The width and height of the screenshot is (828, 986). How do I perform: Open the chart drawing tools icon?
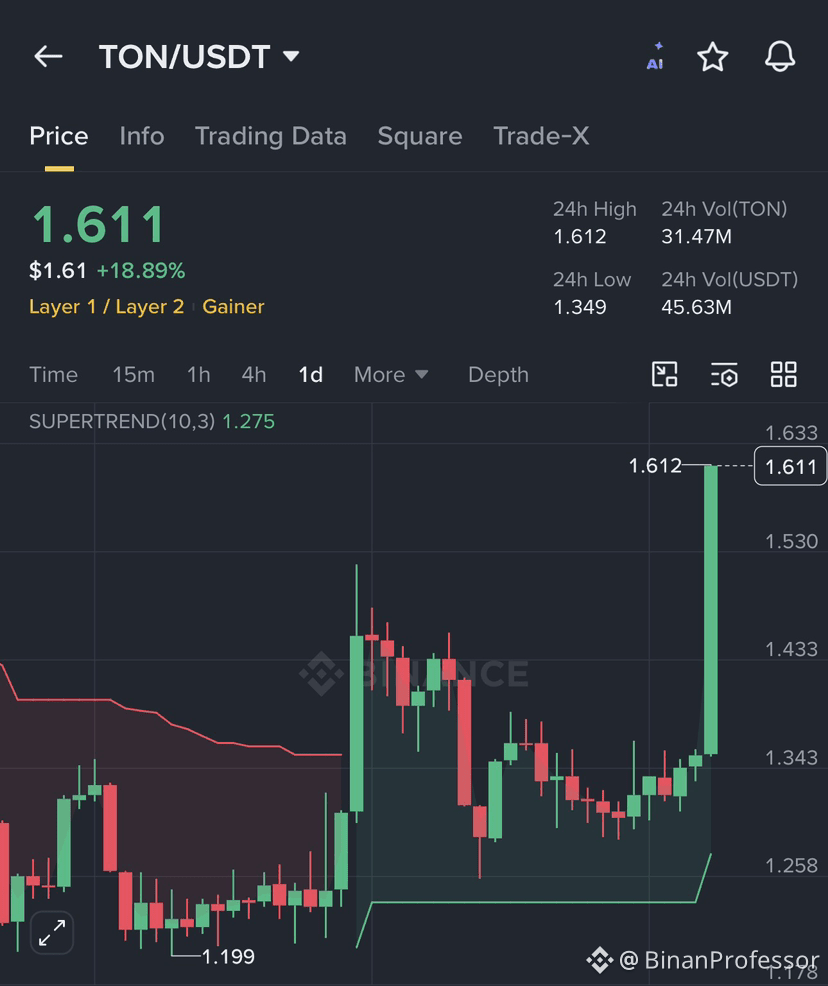point(665,374)
